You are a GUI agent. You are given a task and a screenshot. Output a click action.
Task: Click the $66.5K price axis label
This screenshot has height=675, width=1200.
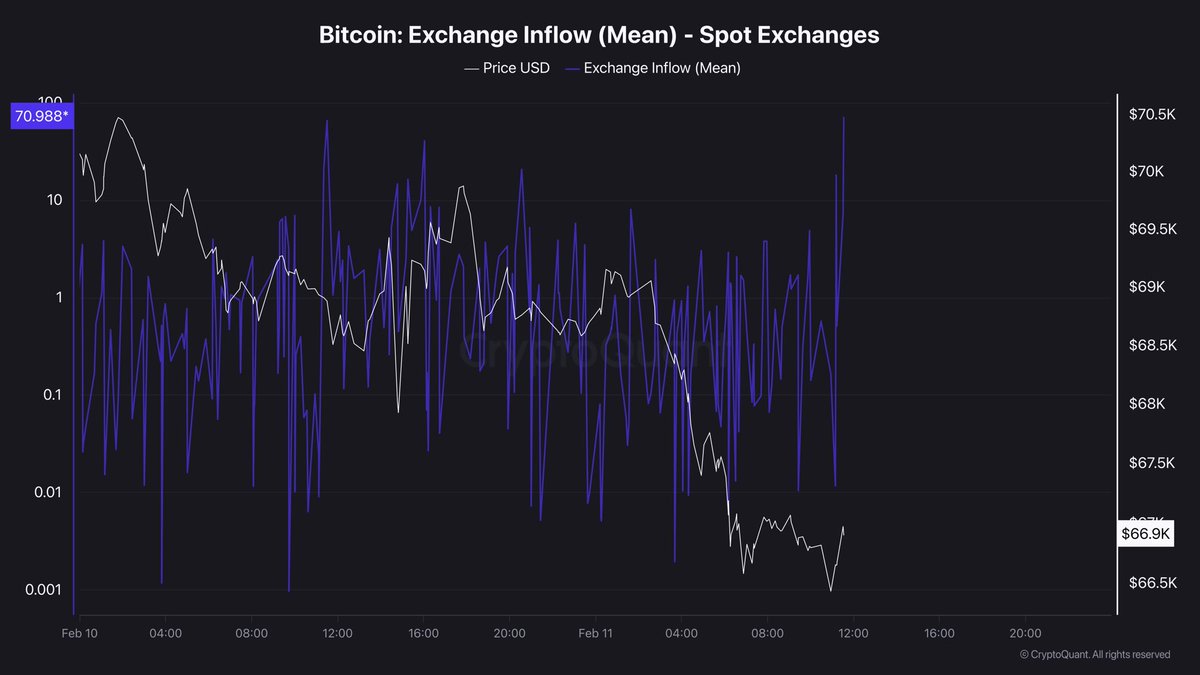tap(1152, 583)
